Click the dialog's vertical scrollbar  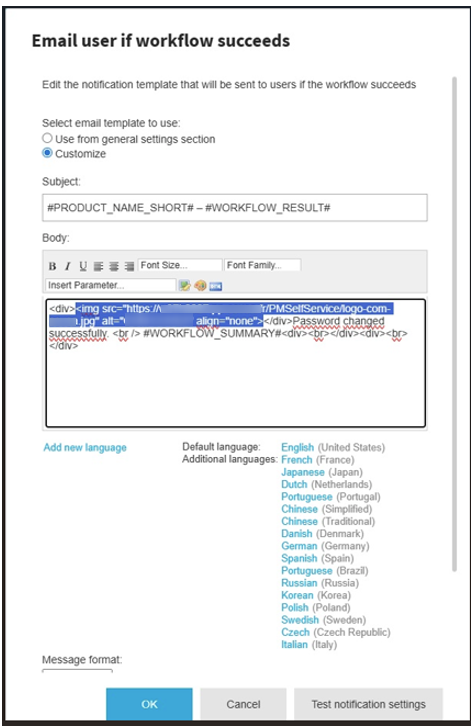tap(454, 324)
